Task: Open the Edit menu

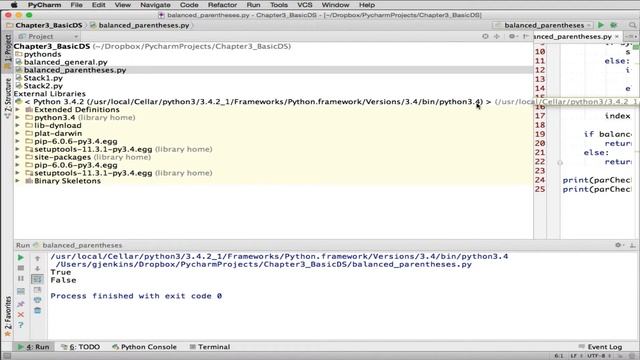Action: click(x=98, y=5)
